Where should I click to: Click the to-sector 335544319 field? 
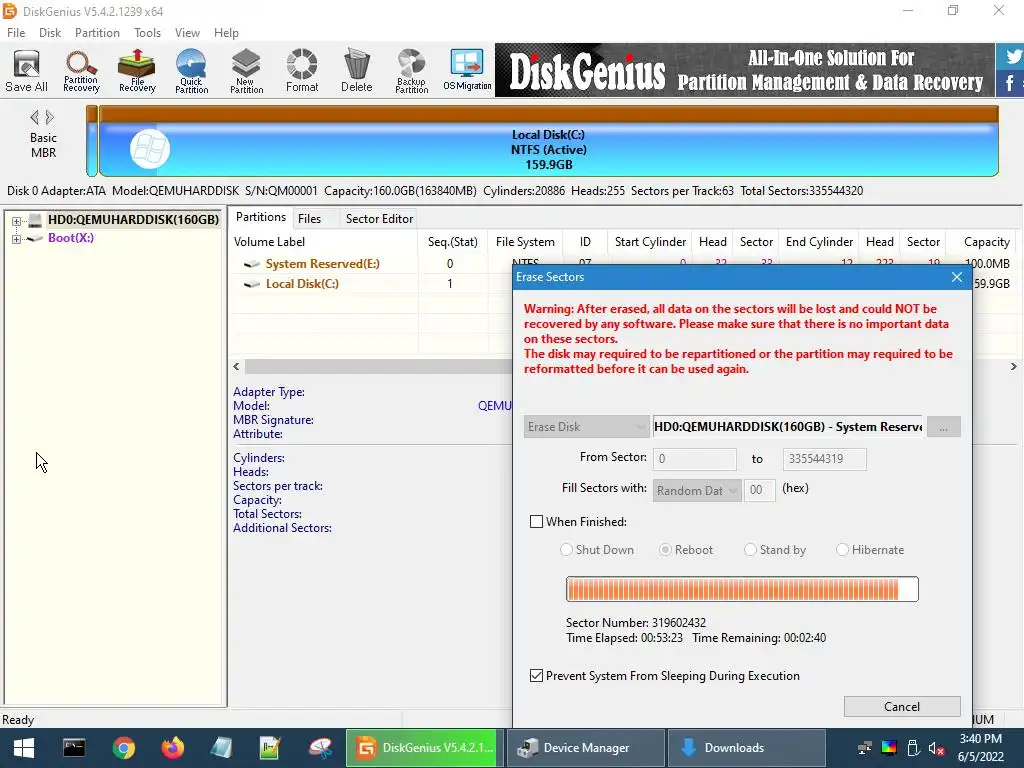tap(825, 458)
